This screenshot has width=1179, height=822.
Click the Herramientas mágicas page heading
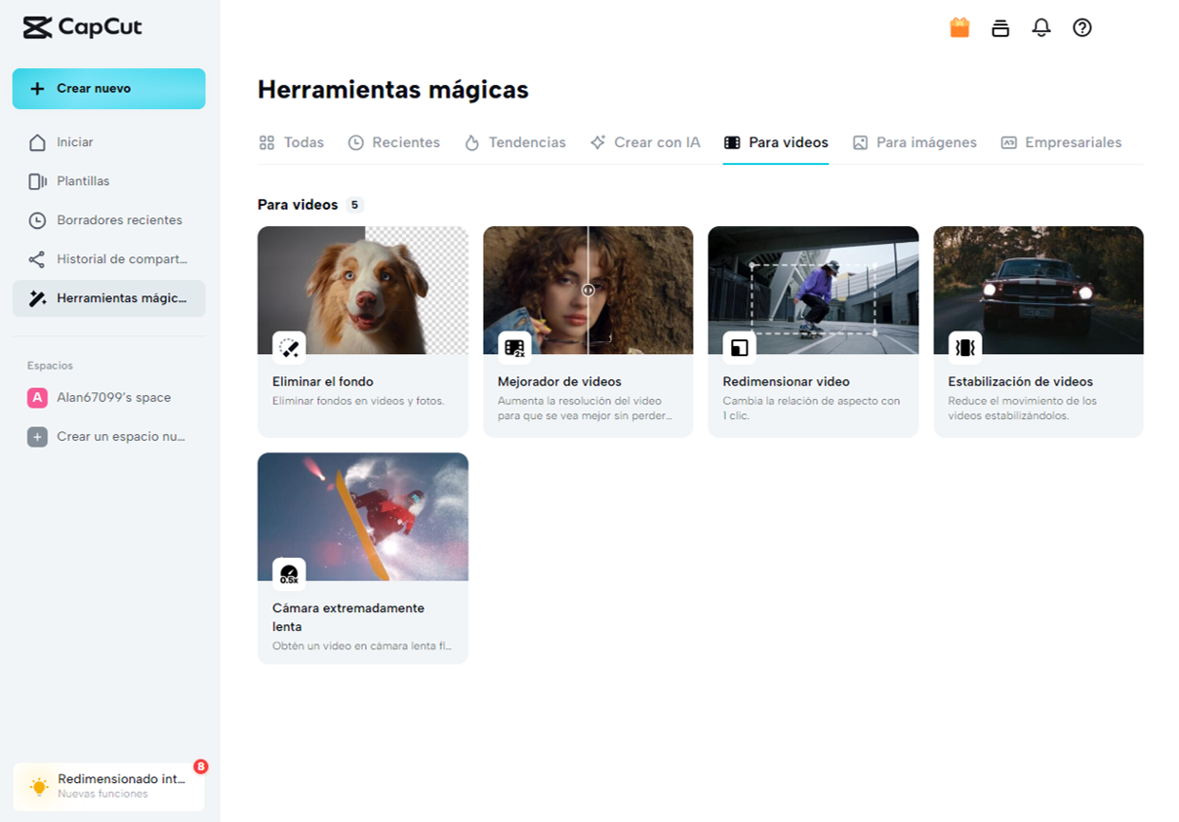[393, 90]
